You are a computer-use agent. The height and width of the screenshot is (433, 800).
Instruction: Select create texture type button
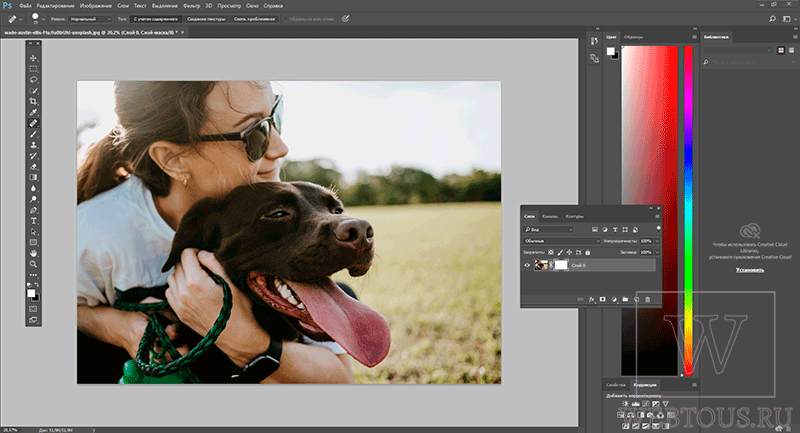pos(206,19)
